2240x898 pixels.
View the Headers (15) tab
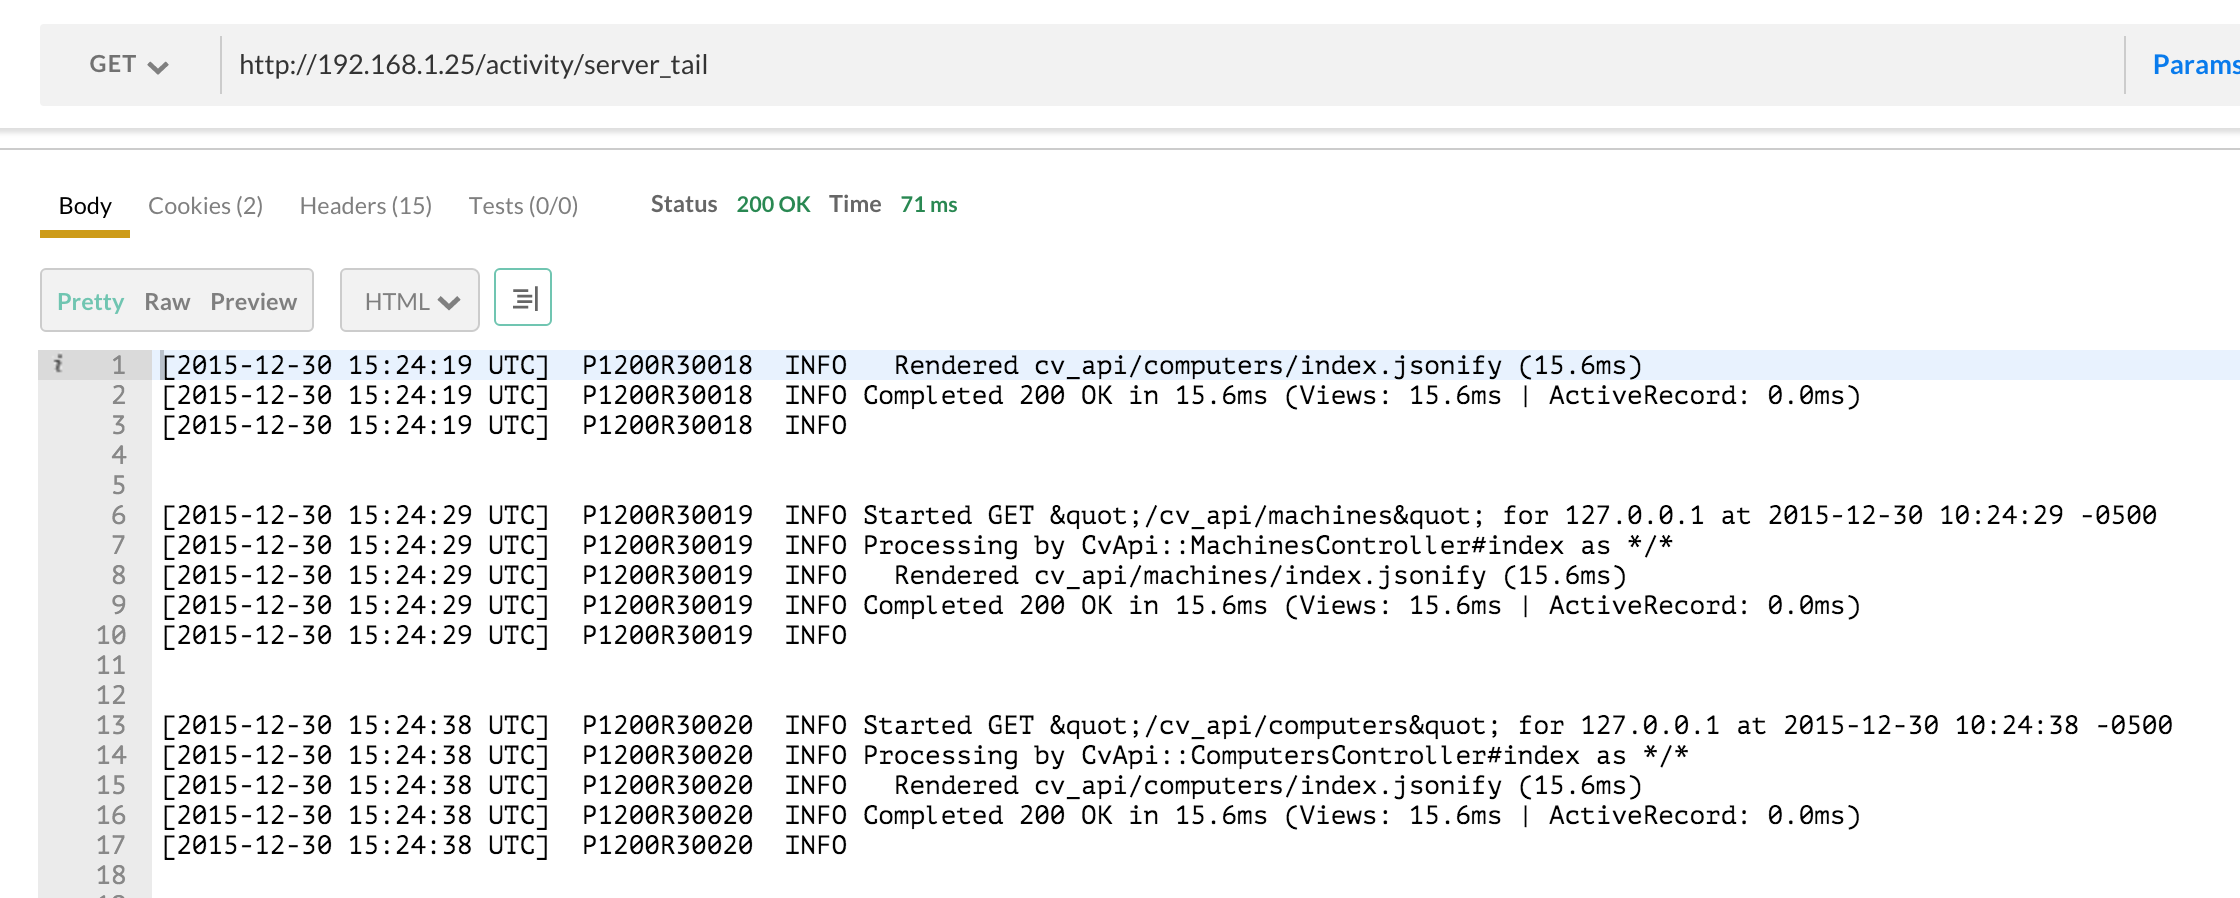coord(366,206)
